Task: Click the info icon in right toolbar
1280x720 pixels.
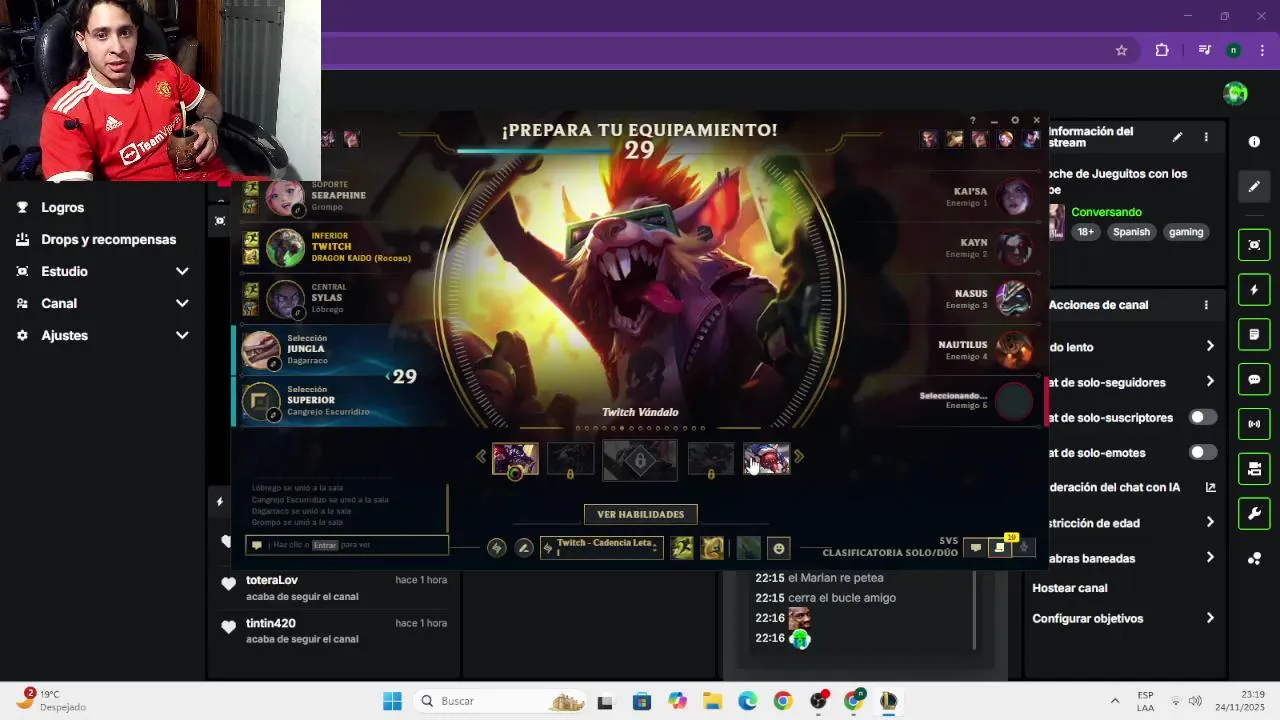Action: 1254,142
